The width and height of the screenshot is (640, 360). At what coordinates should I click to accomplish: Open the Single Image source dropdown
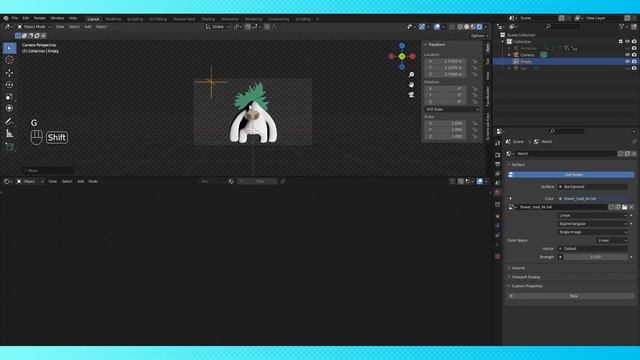click(x=592, y=232)
